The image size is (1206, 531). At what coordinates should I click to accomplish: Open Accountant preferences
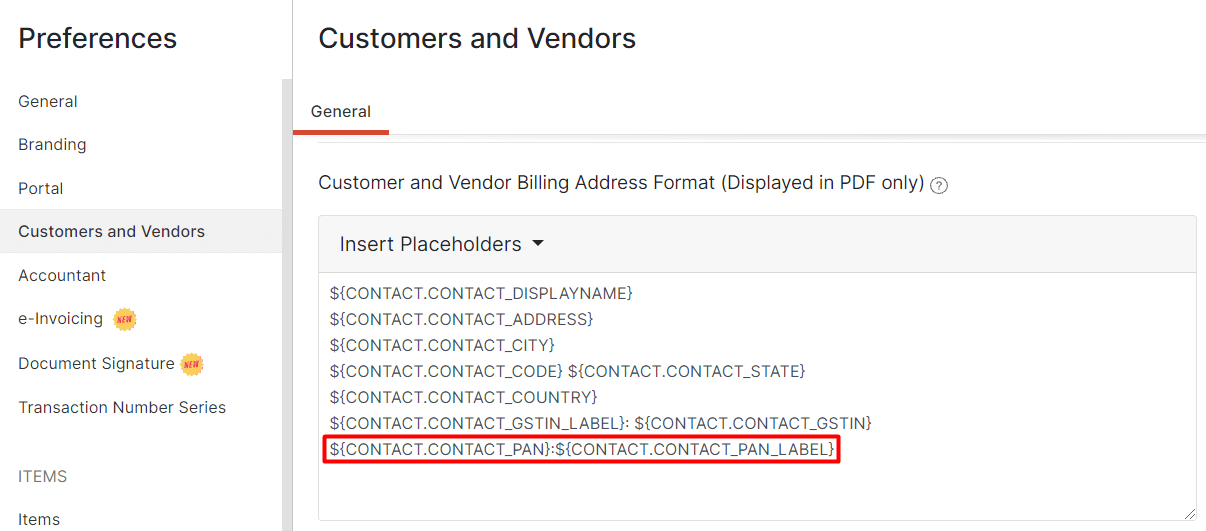point(62,275)
